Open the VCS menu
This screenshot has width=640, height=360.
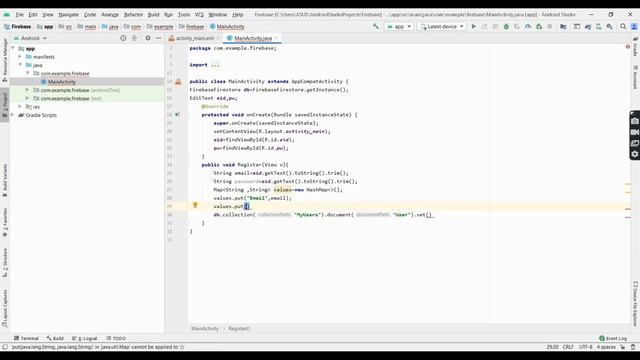pos(199,15)
